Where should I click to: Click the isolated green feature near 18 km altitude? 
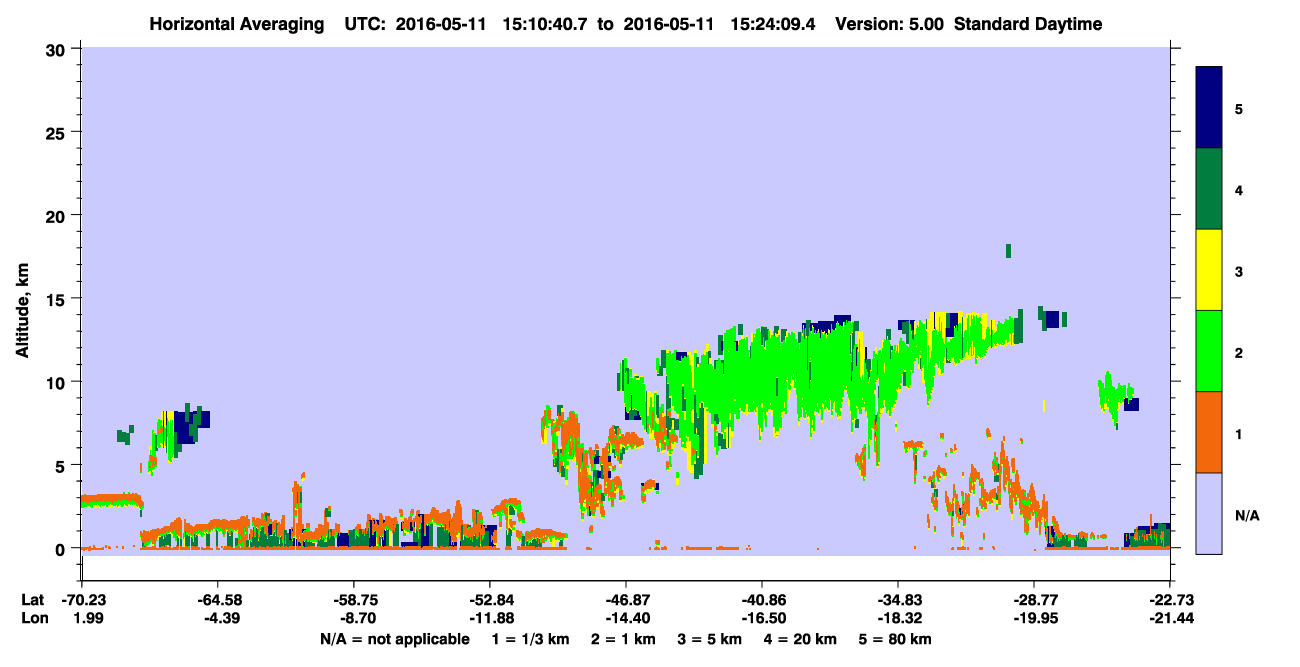(x=1008, y=250)
